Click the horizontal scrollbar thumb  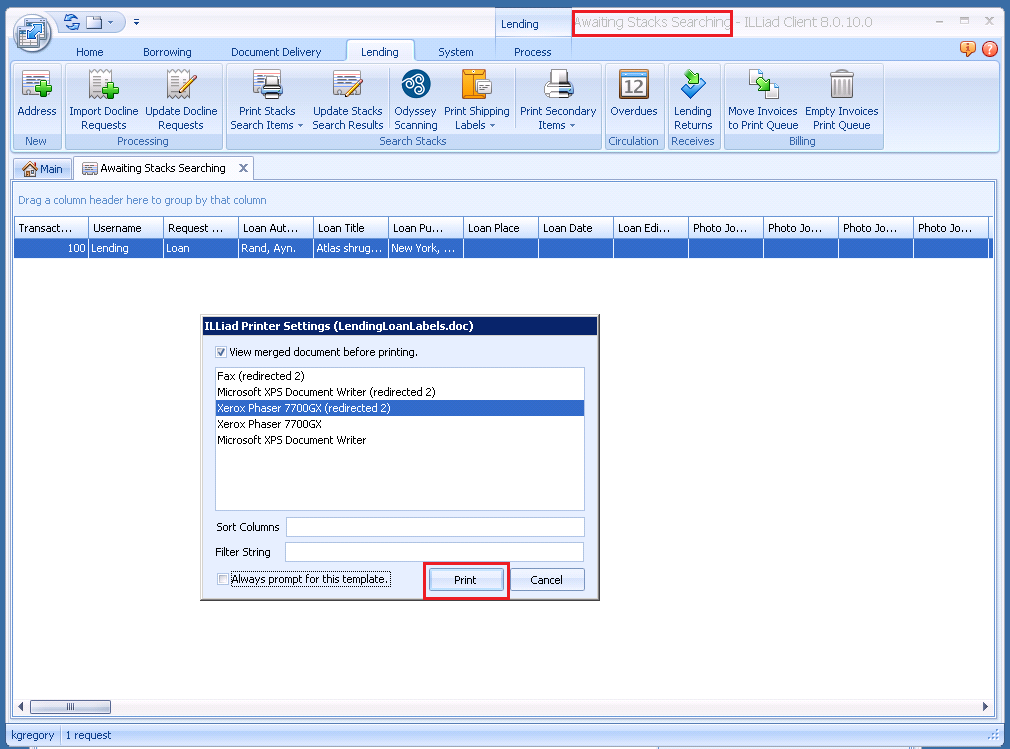click(70, 707)
